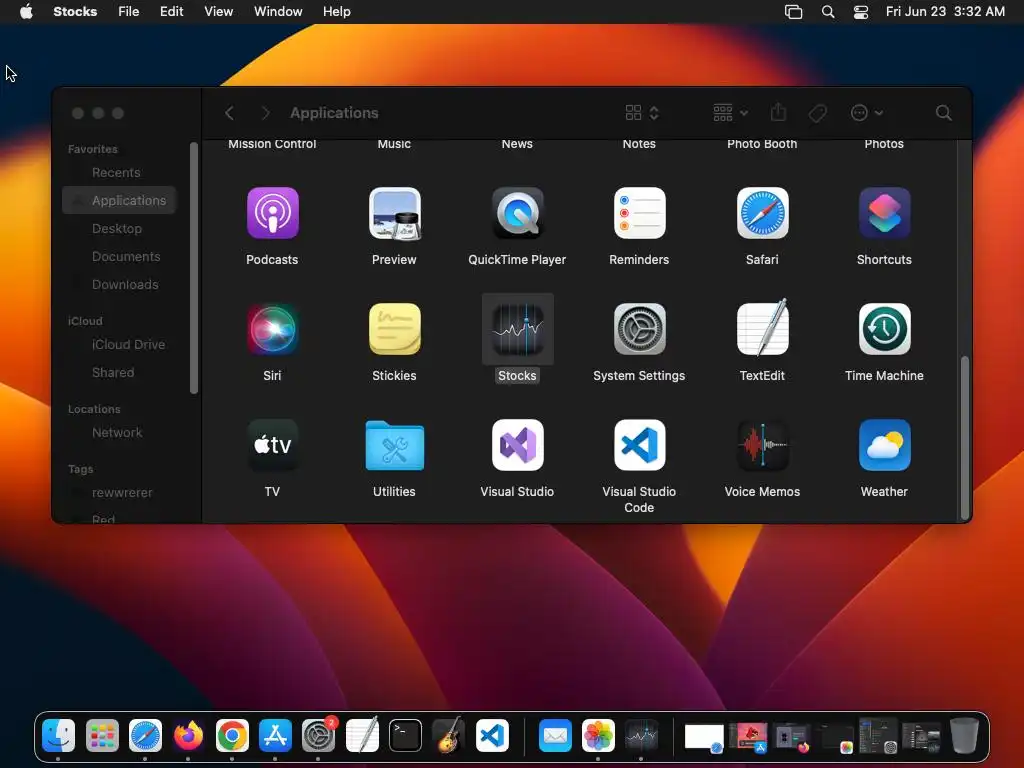Open Photos from the Dock
This screenshot has width=1024, height=768.
pyautogui.click(x=598, y=736)
